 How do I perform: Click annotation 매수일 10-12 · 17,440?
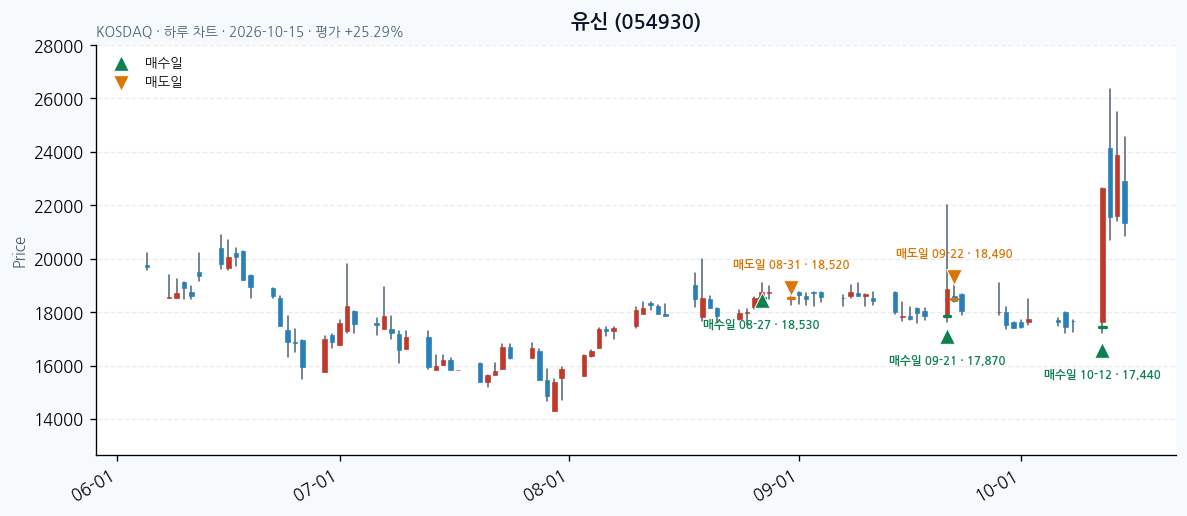(1102, 375)
